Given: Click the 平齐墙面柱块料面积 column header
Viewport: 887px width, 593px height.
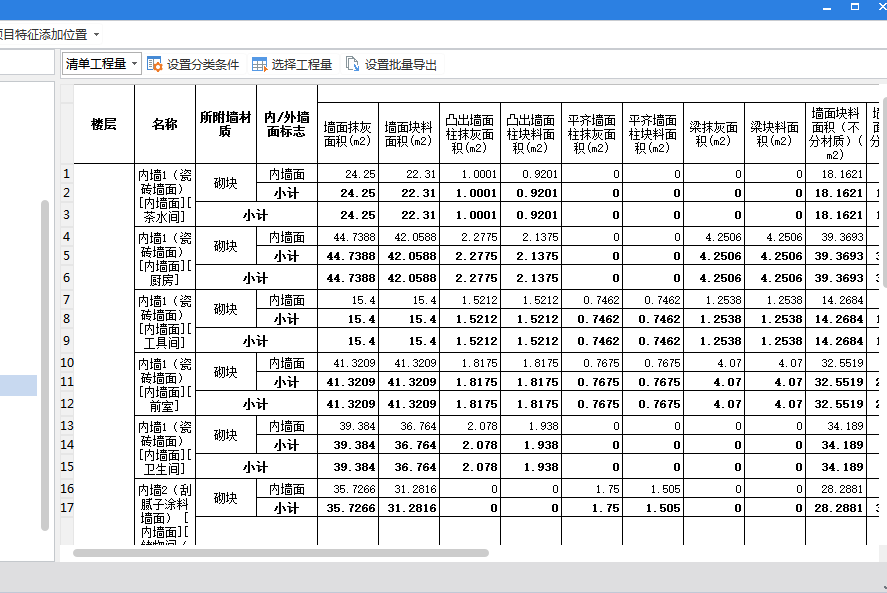Looking at the screenshot, I should (x=653, y=134).
